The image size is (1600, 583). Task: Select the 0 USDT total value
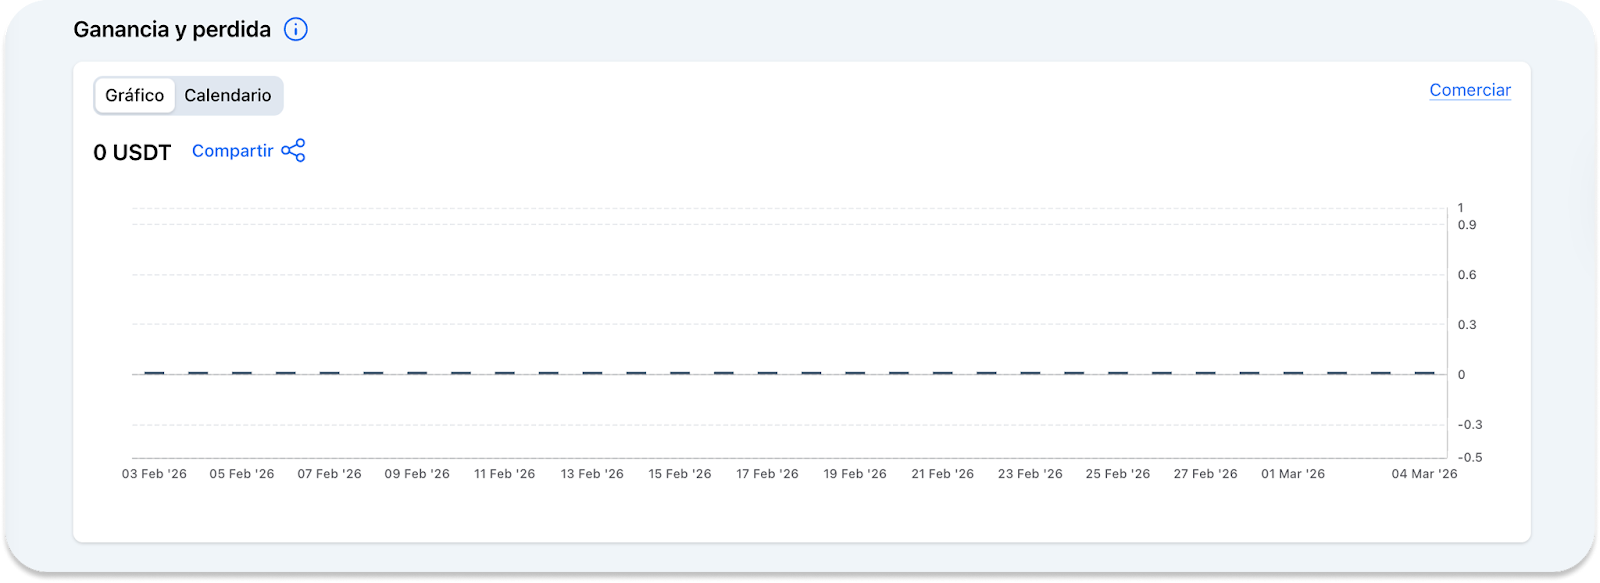(x=132, y=153)
